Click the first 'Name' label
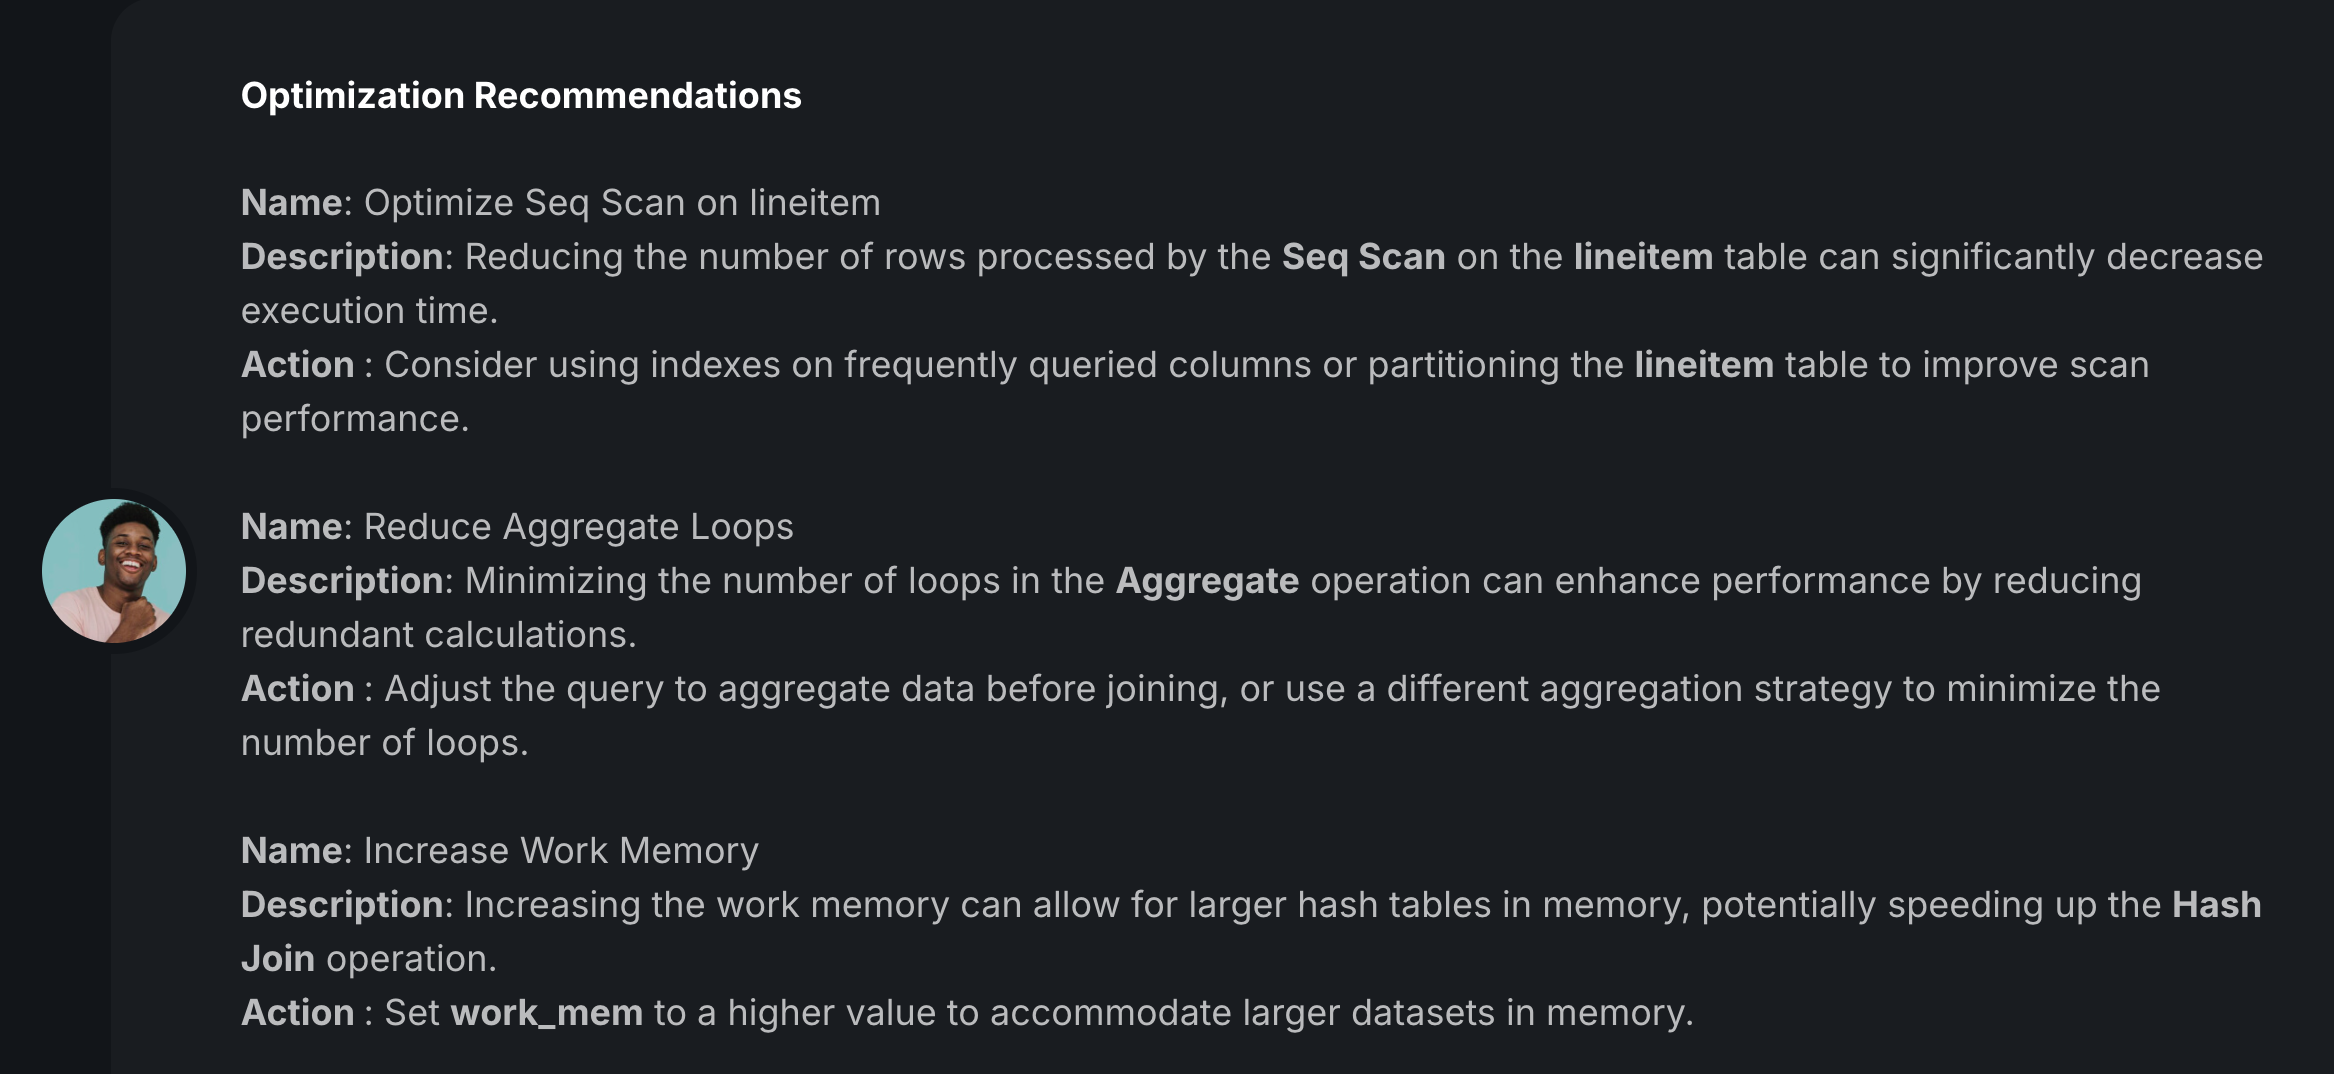Viewport: 2334px width, 1074px height. coord(292,203)
